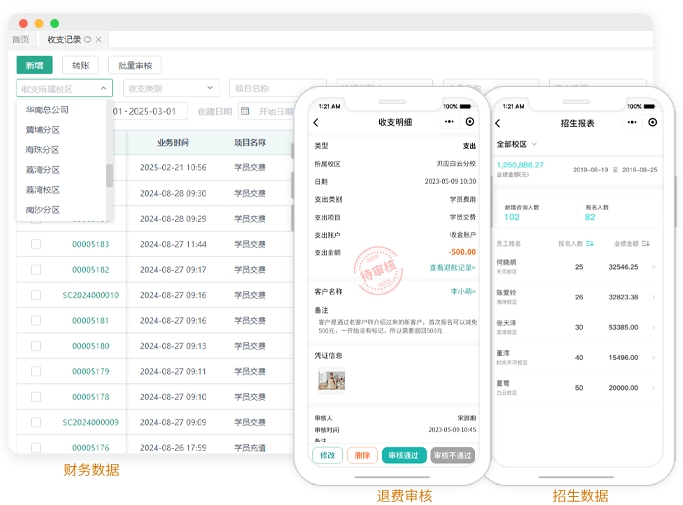Check the box for record 00005183

(36, 244)
